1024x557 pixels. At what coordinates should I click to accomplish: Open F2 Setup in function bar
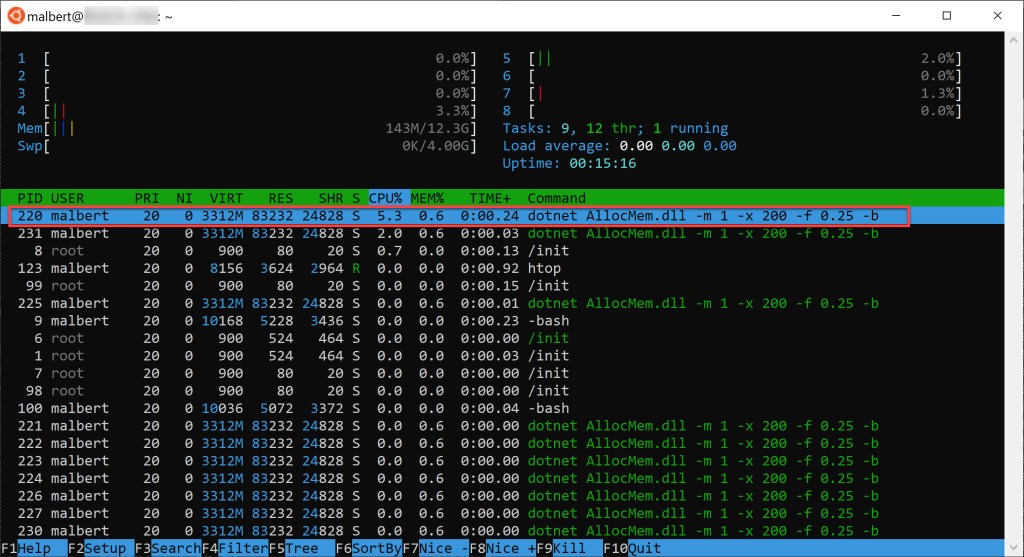coord(100,548)
